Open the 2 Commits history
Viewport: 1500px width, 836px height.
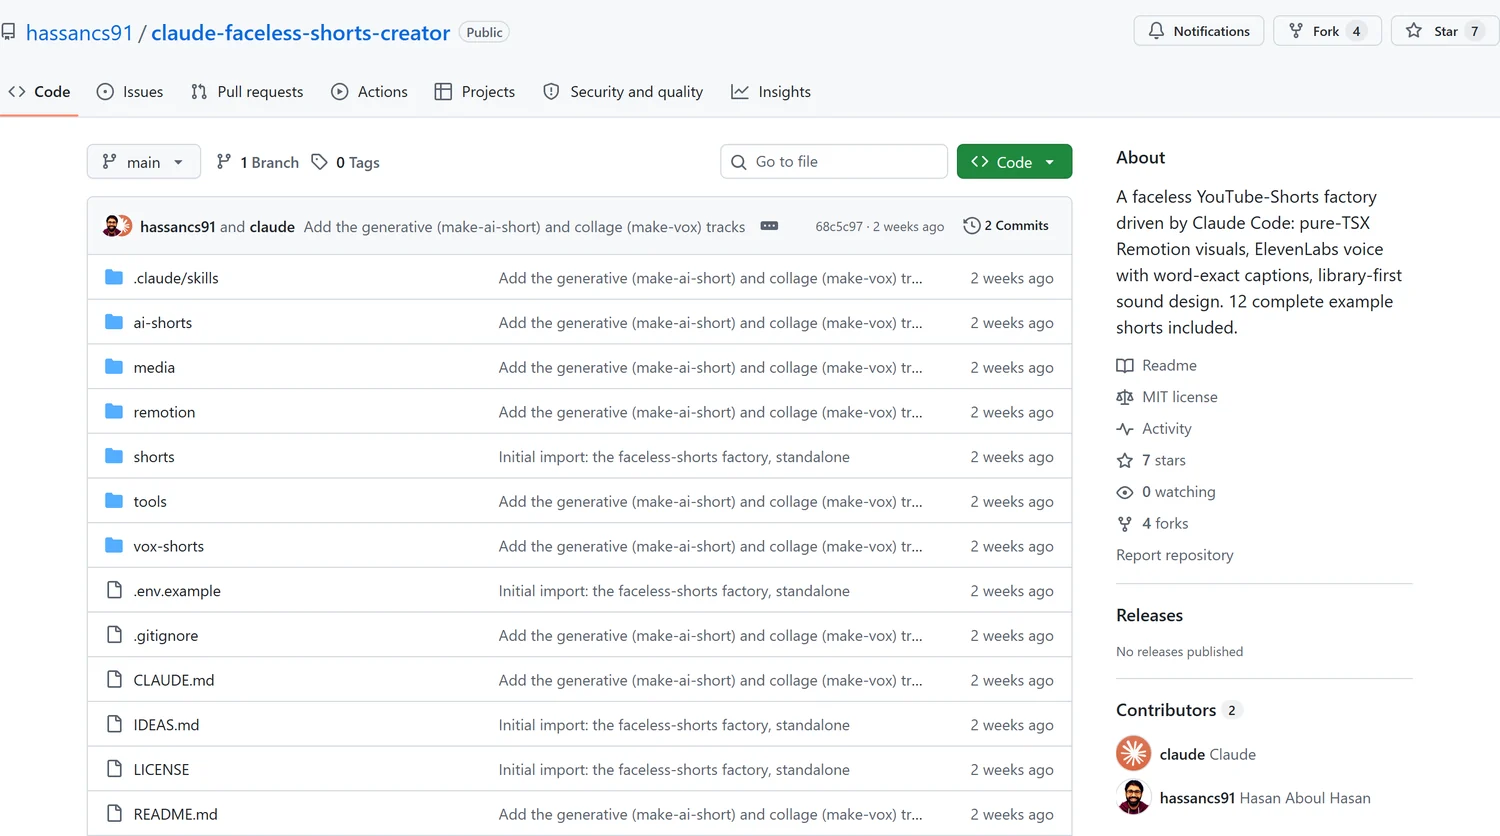click(1006, 226)
